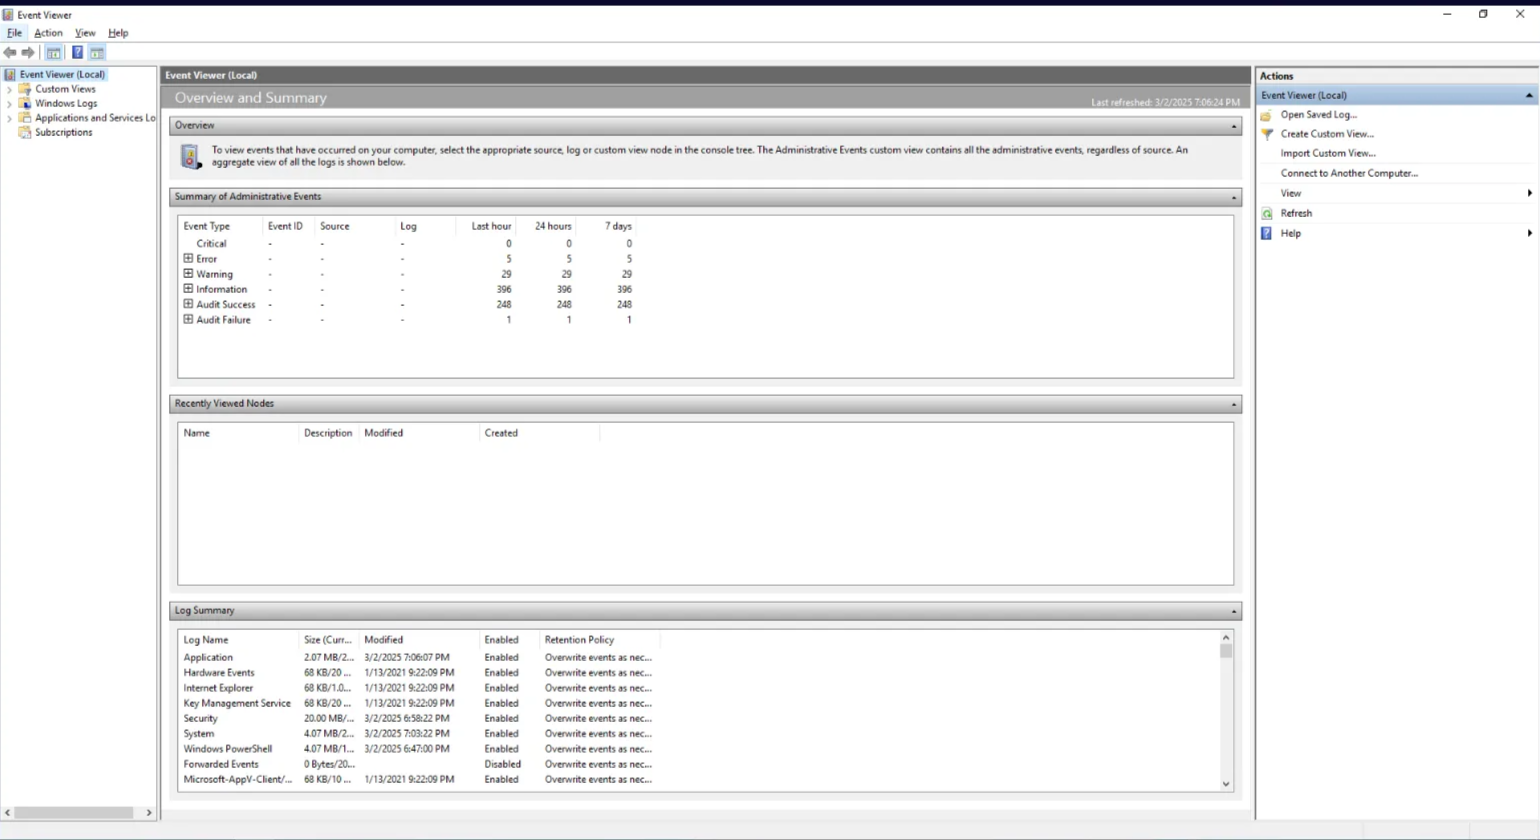Click the Open Saved Log folder icon
Screen dimensions: 1540x840
click(1267, 115)
